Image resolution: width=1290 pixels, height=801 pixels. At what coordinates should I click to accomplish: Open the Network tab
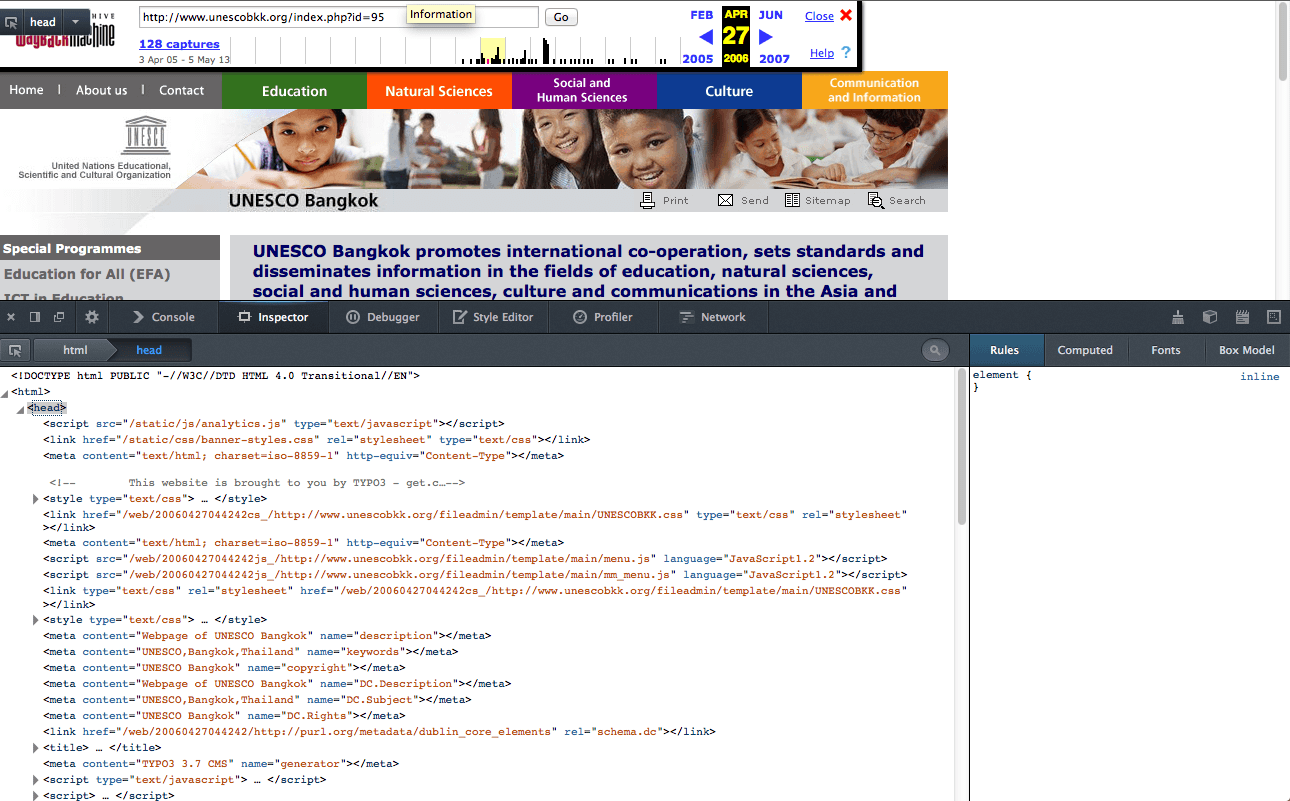tap(712, 317)
